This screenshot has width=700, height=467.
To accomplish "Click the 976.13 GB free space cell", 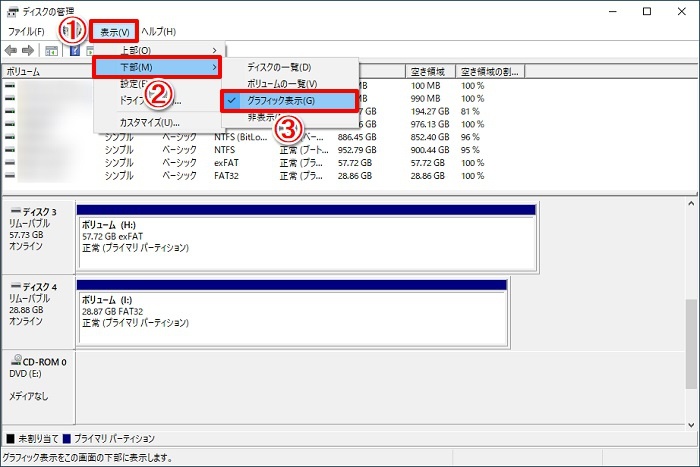I will click(x=430, y=124).
